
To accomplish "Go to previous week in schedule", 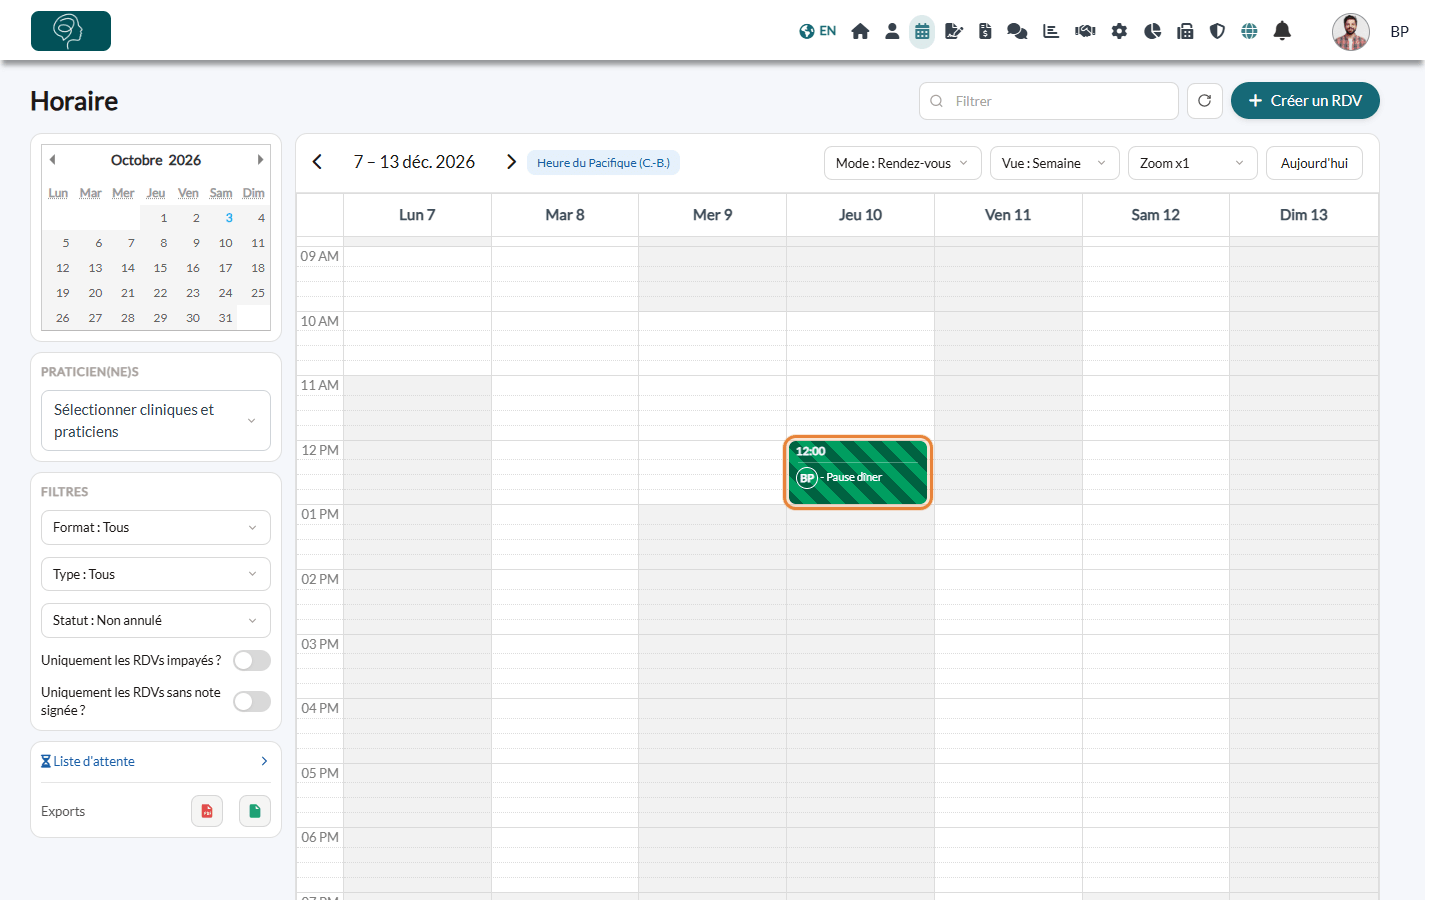I will coord(317,162).
